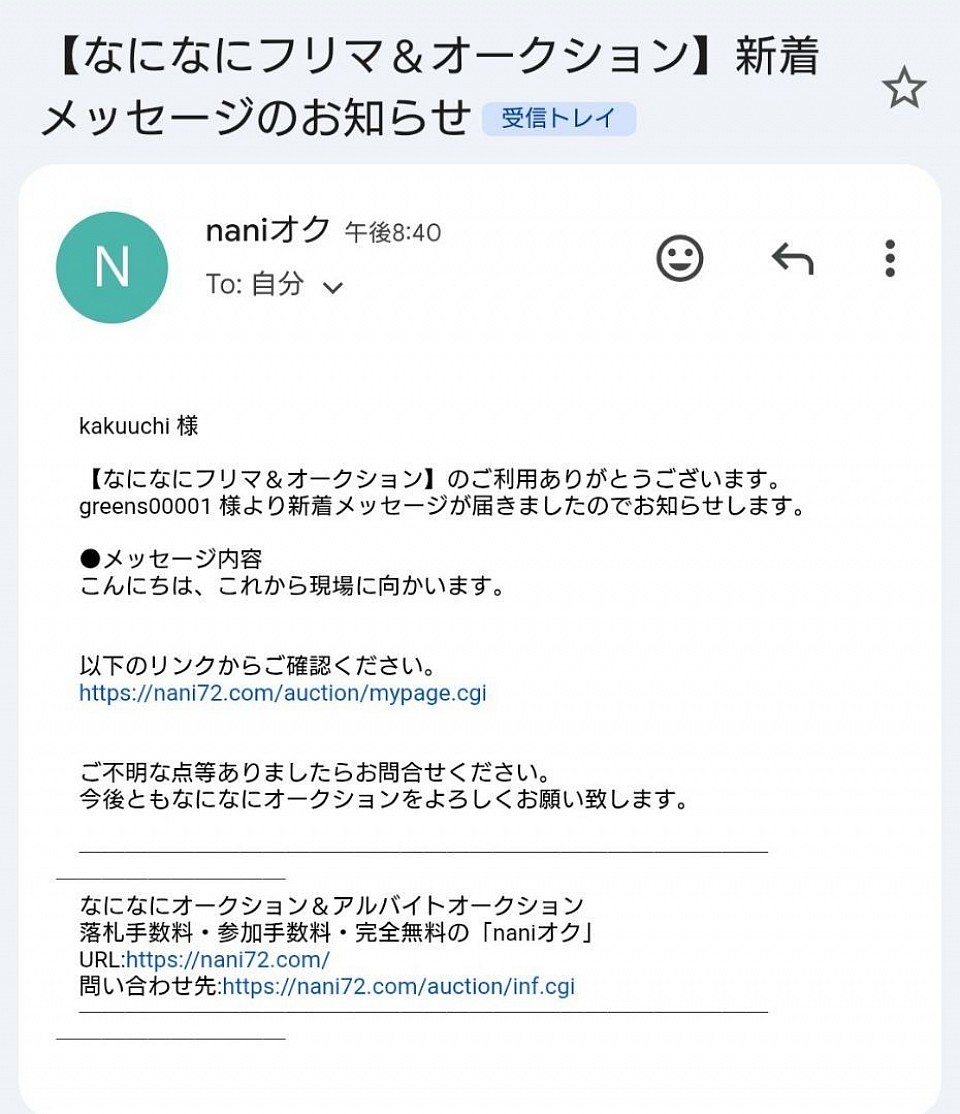Star this email message

pyautogui.click(x=904, y=89)
